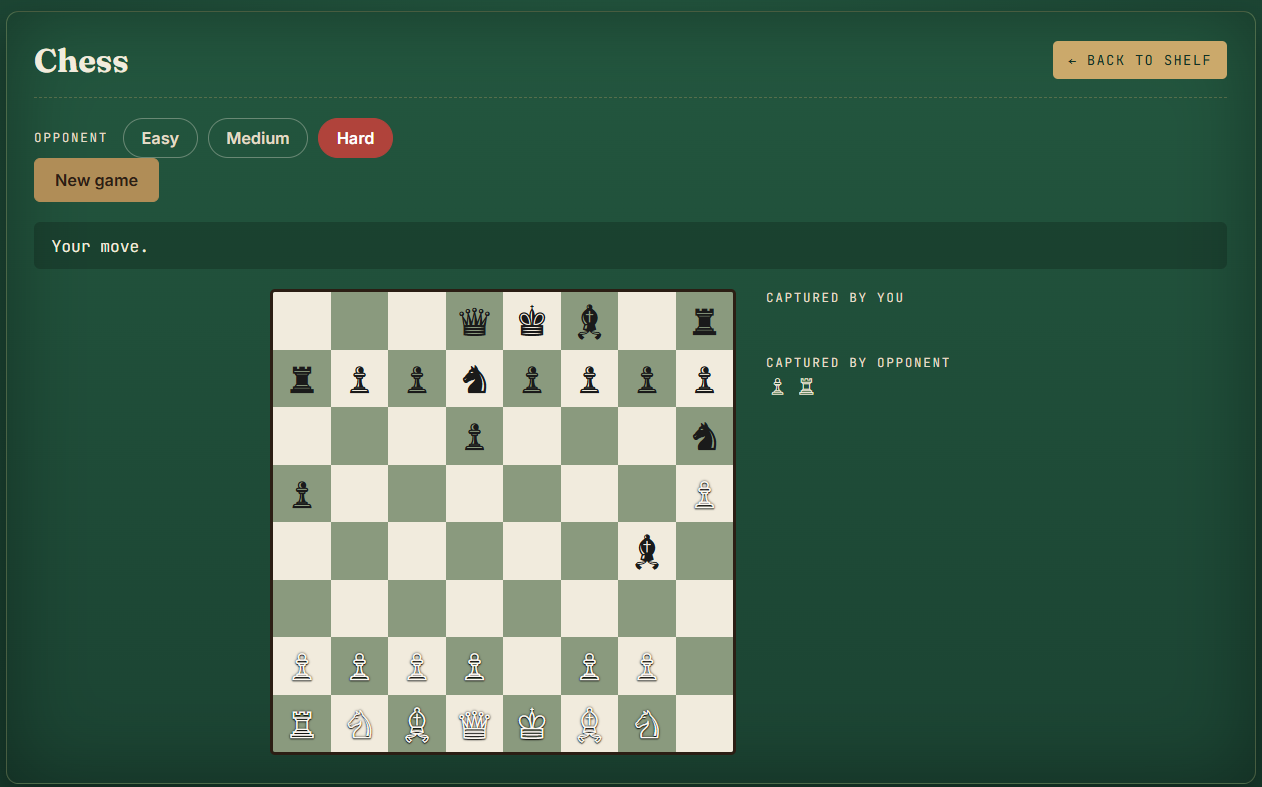Select the black rook on h8 corner
The image size is (1262, 787).
[705, 321]
